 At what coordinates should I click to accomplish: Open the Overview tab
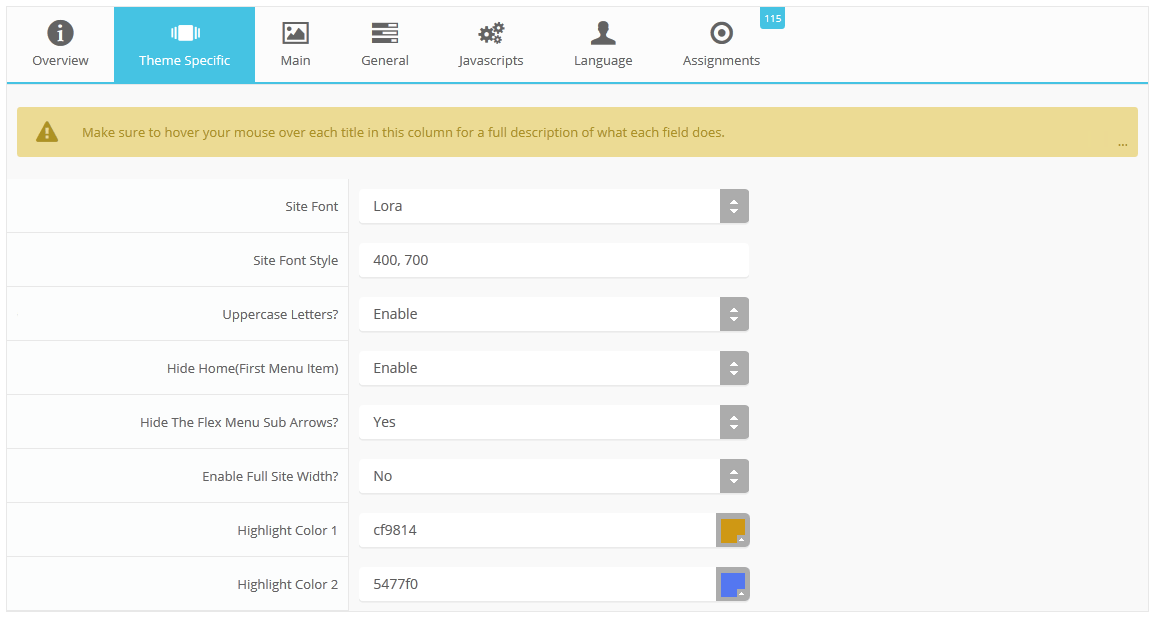[60, 45]
